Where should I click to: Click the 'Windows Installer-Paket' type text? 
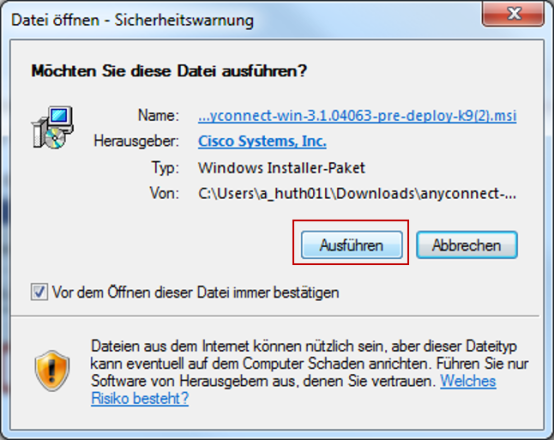click(281, 168)
